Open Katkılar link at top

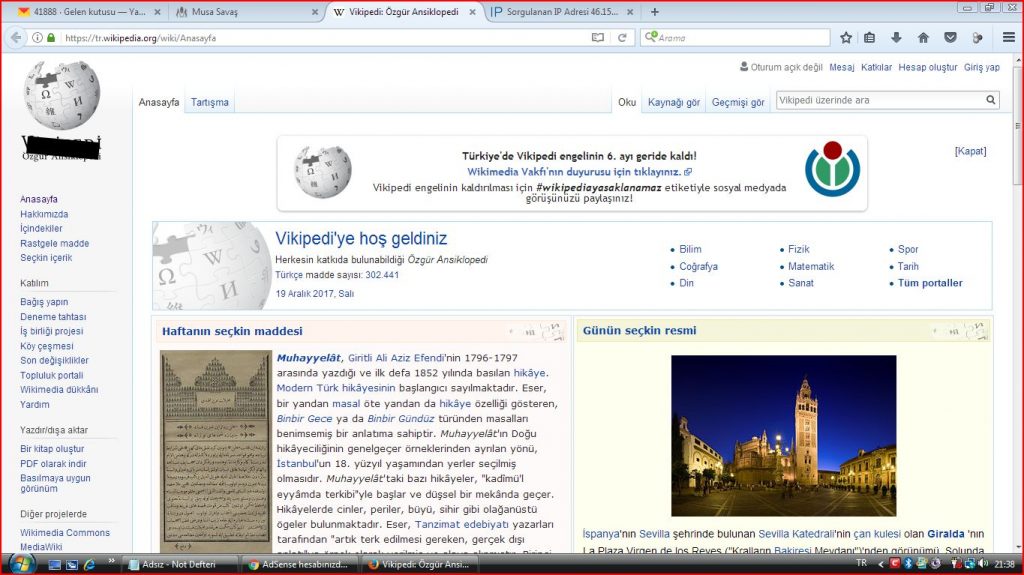[x=876, y=67]
